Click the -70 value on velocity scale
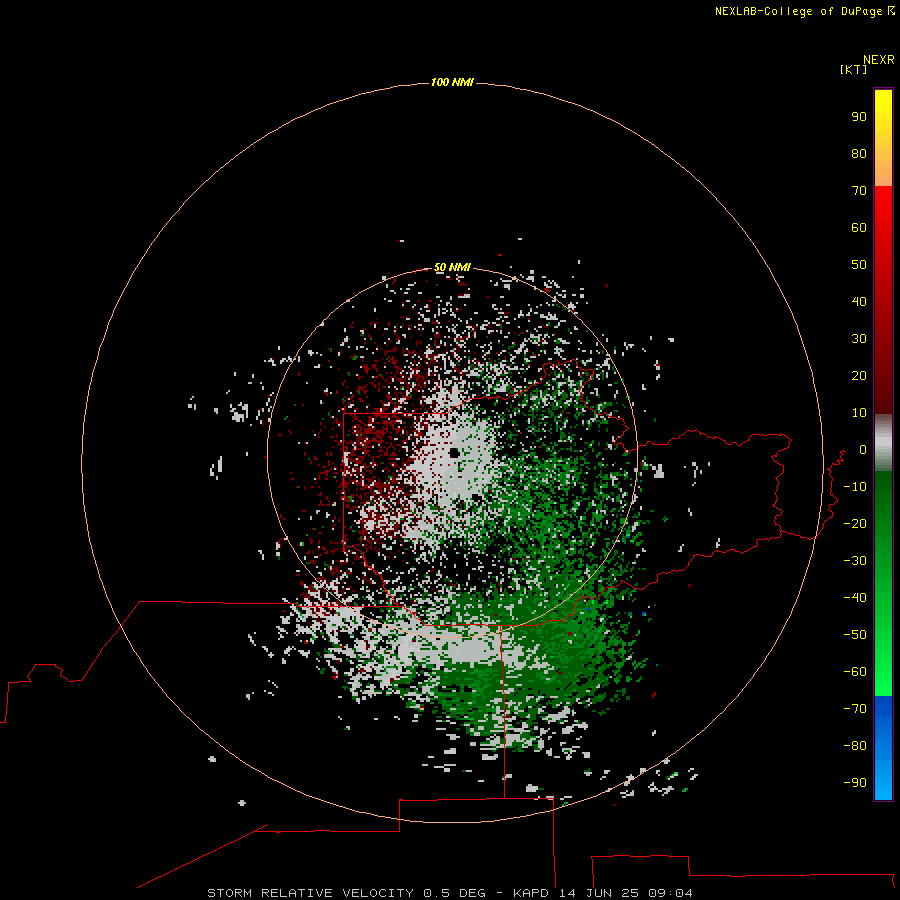900x900 pixels. (x=855, y=708)
